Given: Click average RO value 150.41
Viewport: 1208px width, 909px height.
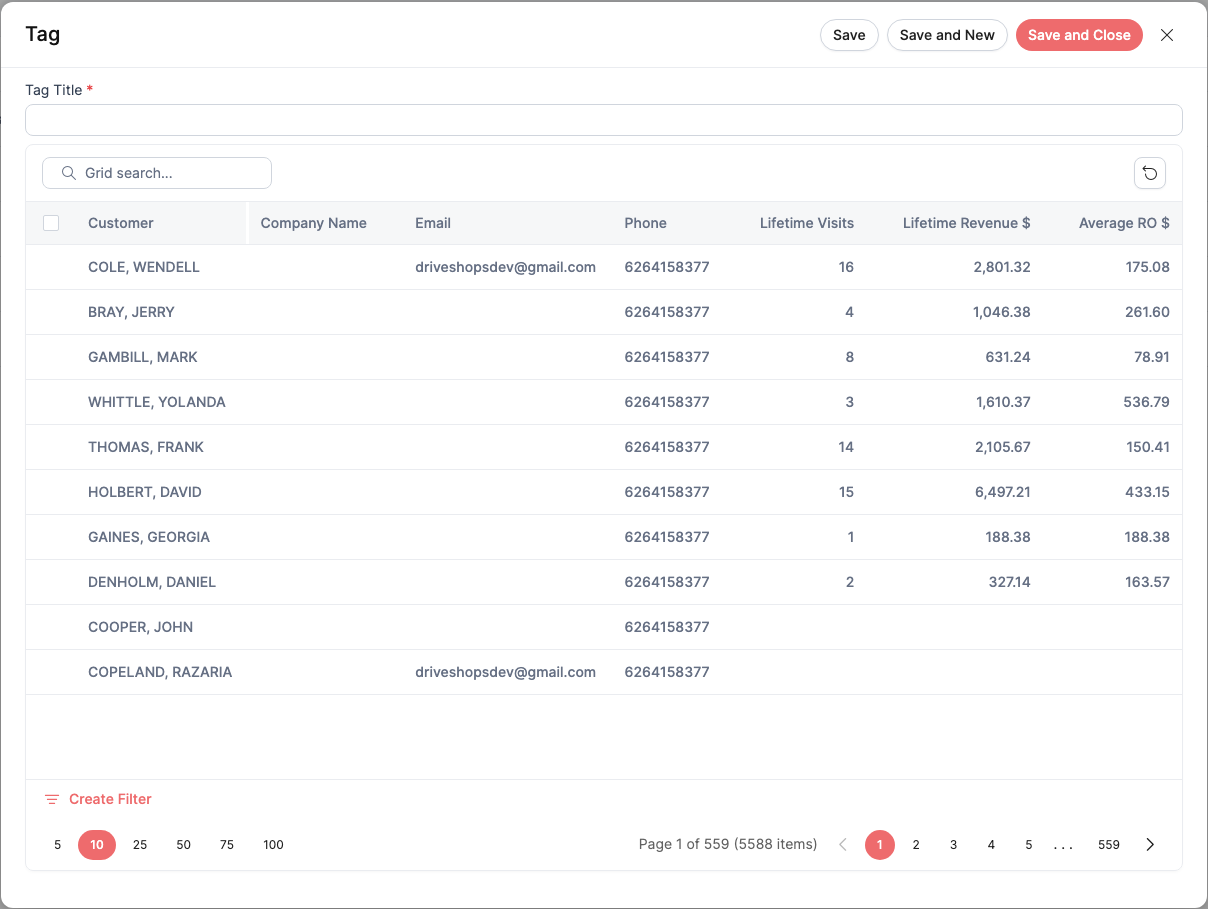Looking at the screenshot, I should tap(1148, 447).
